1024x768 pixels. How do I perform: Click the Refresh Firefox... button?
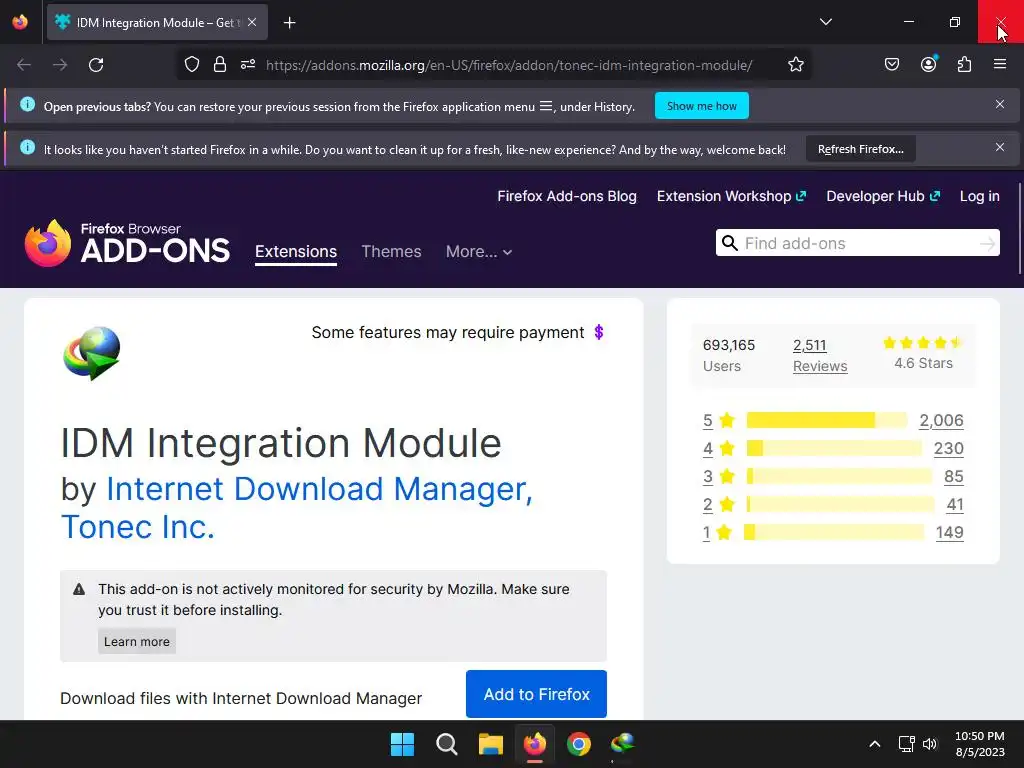click(x=861, y=149)
